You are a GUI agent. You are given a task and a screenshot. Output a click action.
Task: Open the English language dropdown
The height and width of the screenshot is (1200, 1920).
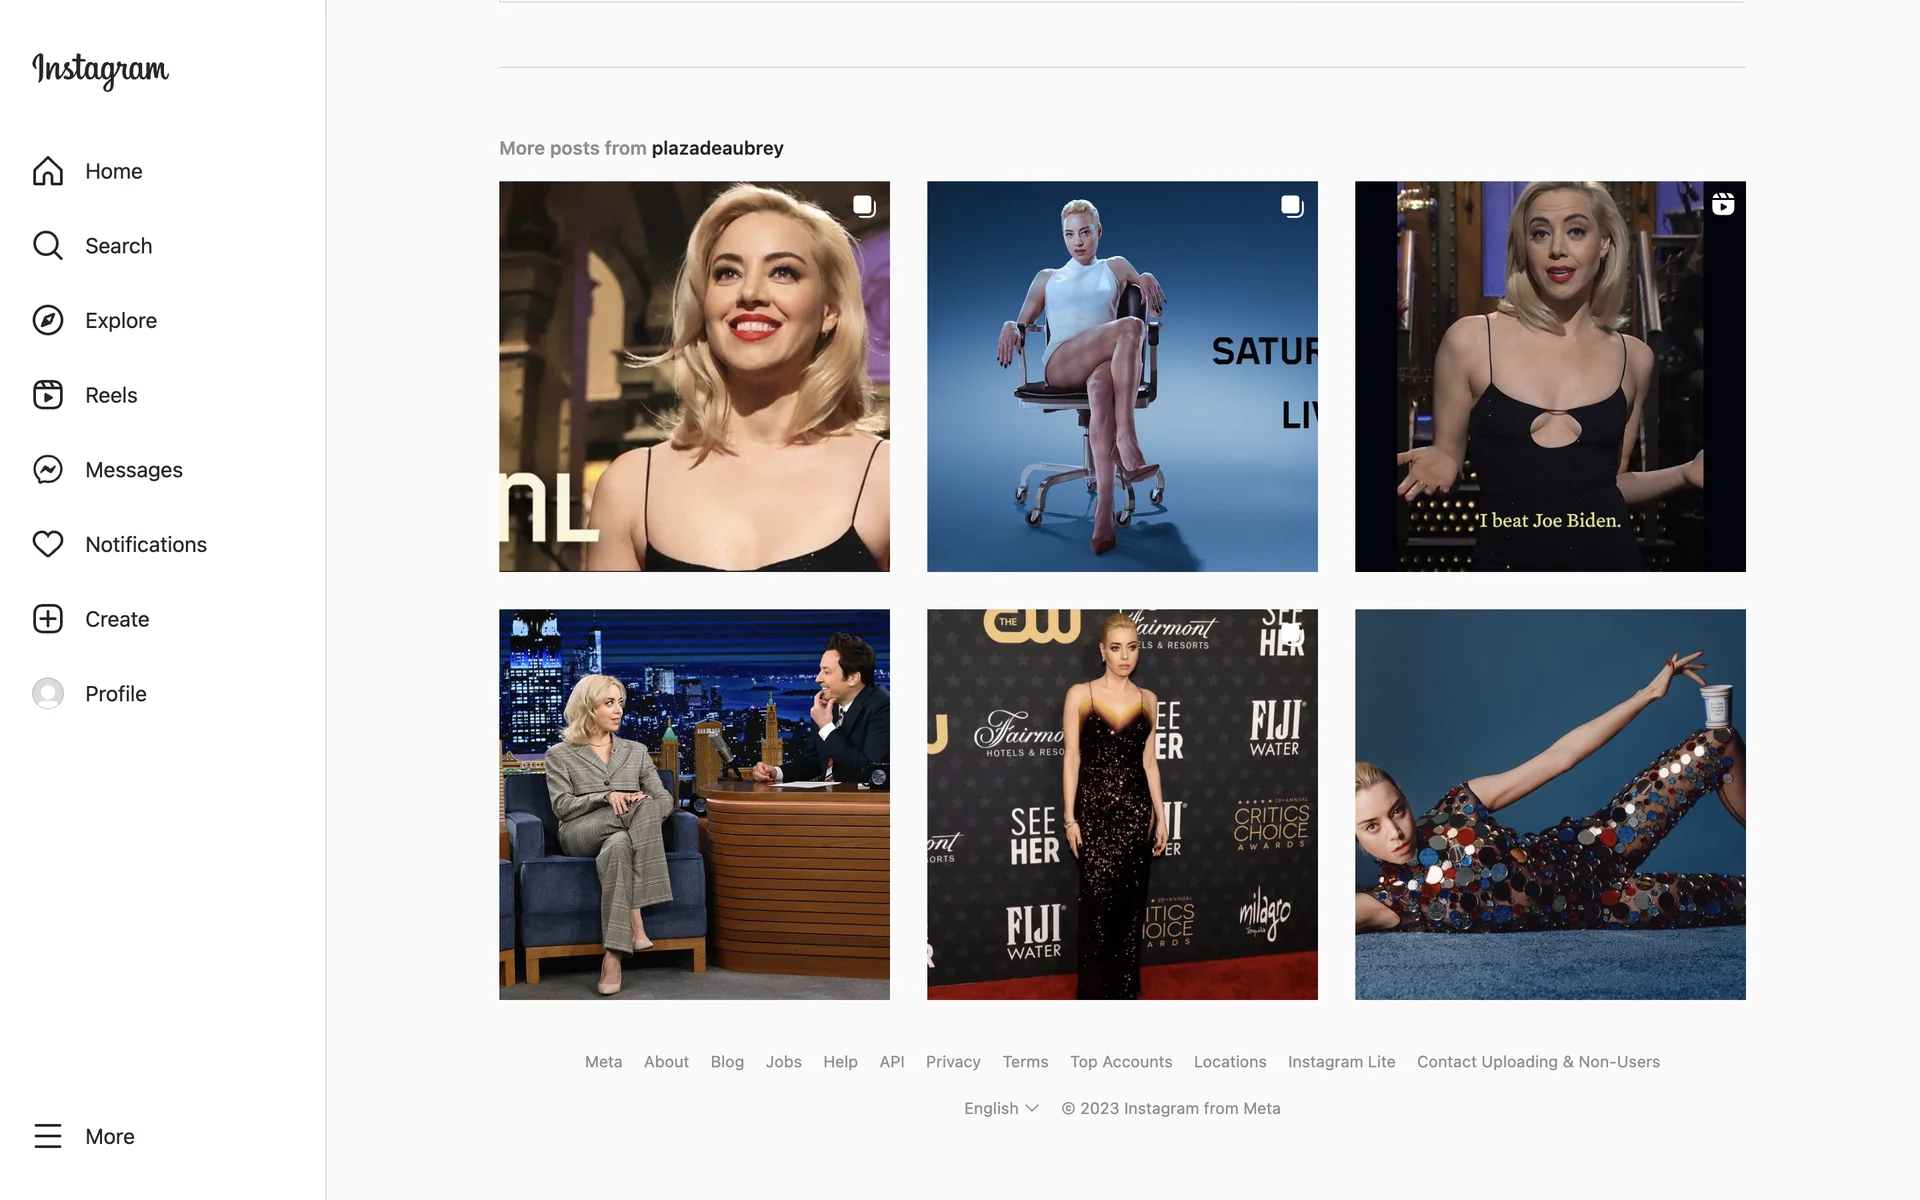click(1001, 1108)
